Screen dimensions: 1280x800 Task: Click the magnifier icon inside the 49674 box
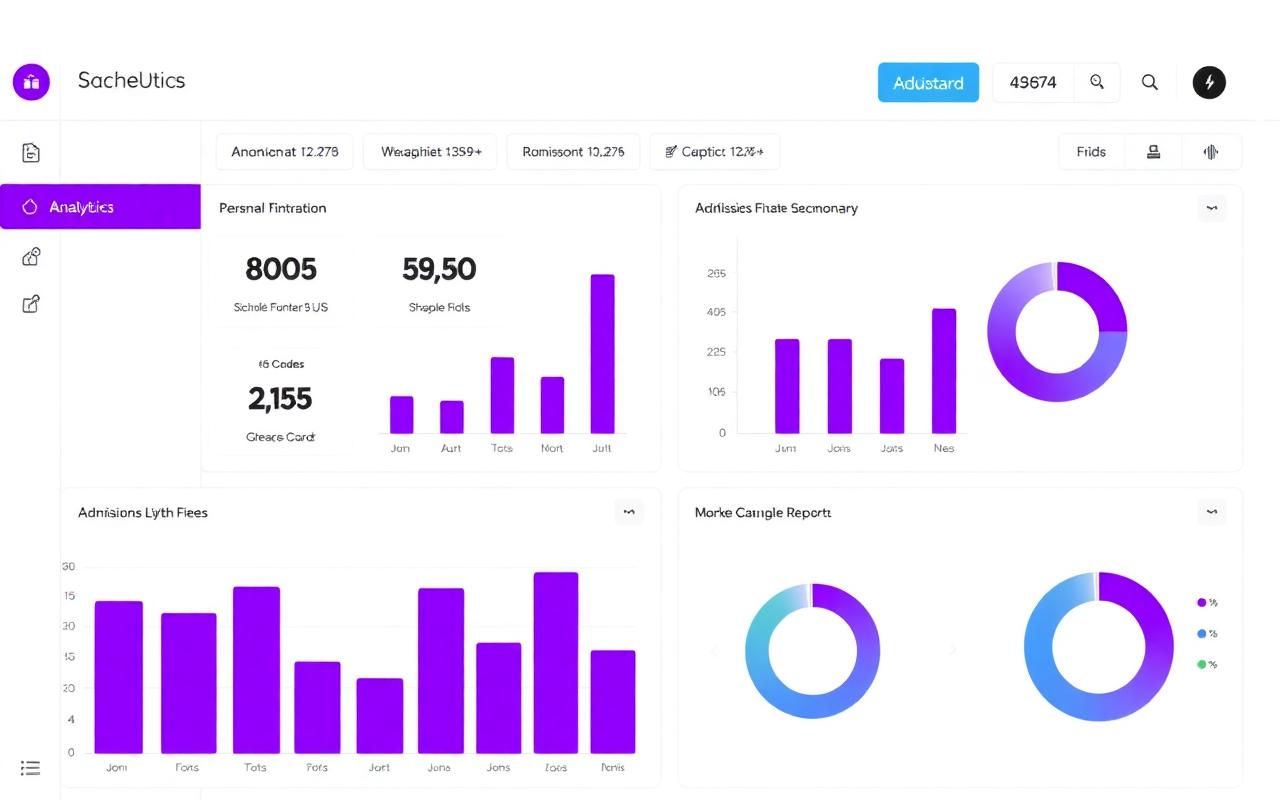[1097, 83]
